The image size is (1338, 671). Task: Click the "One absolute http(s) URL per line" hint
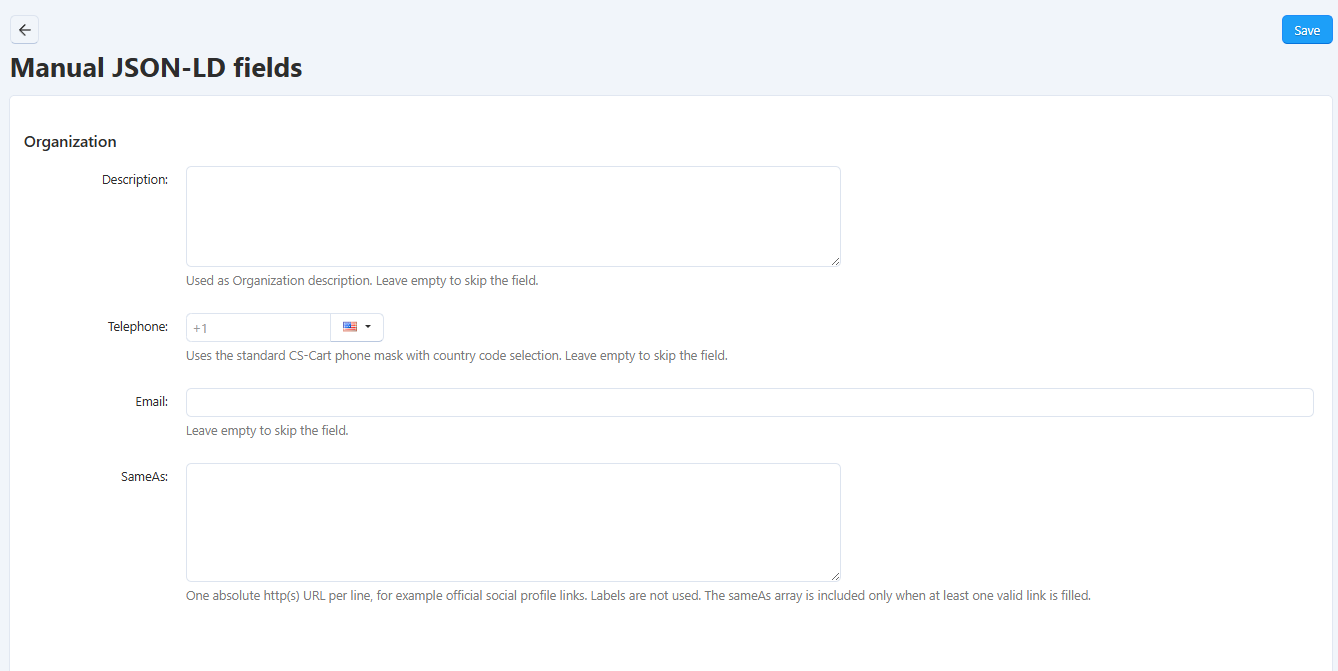[x=638, y=596]
